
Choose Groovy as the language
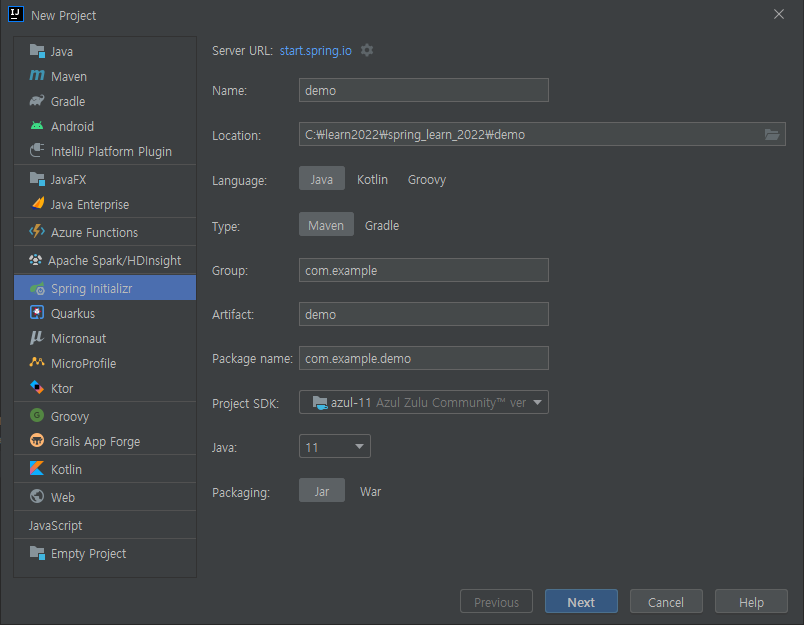427,179
